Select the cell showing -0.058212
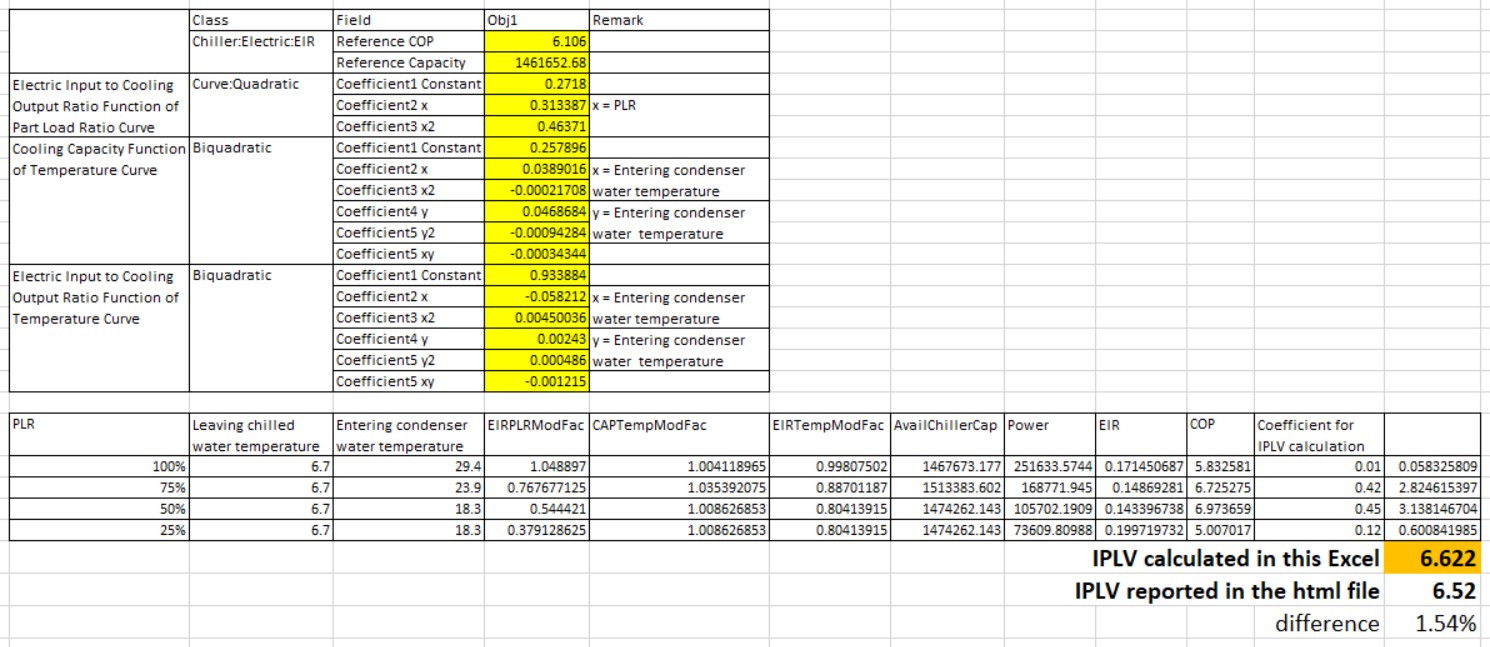The image size is (1490, 647). click(536, 297)
